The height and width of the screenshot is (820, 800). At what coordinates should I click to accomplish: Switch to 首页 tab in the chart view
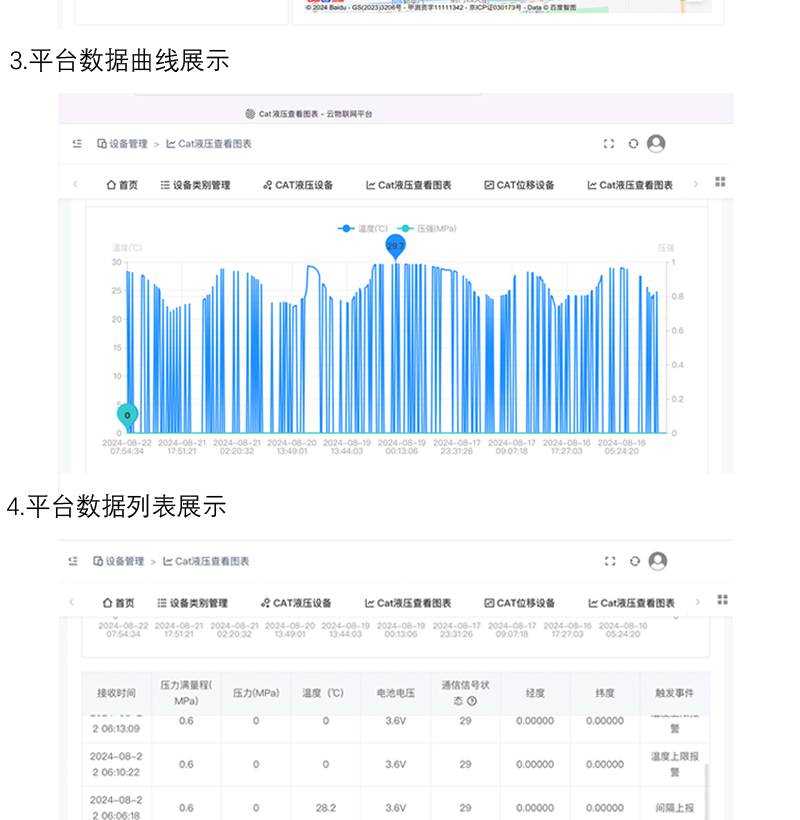point(122,185)
